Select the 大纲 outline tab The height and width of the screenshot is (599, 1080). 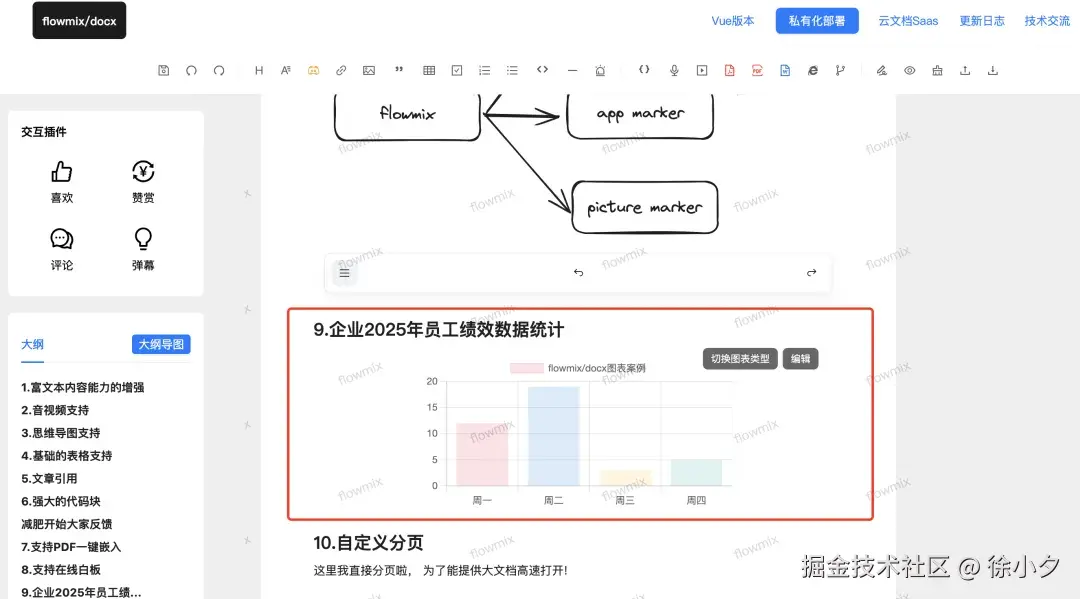tap(32, 344)
